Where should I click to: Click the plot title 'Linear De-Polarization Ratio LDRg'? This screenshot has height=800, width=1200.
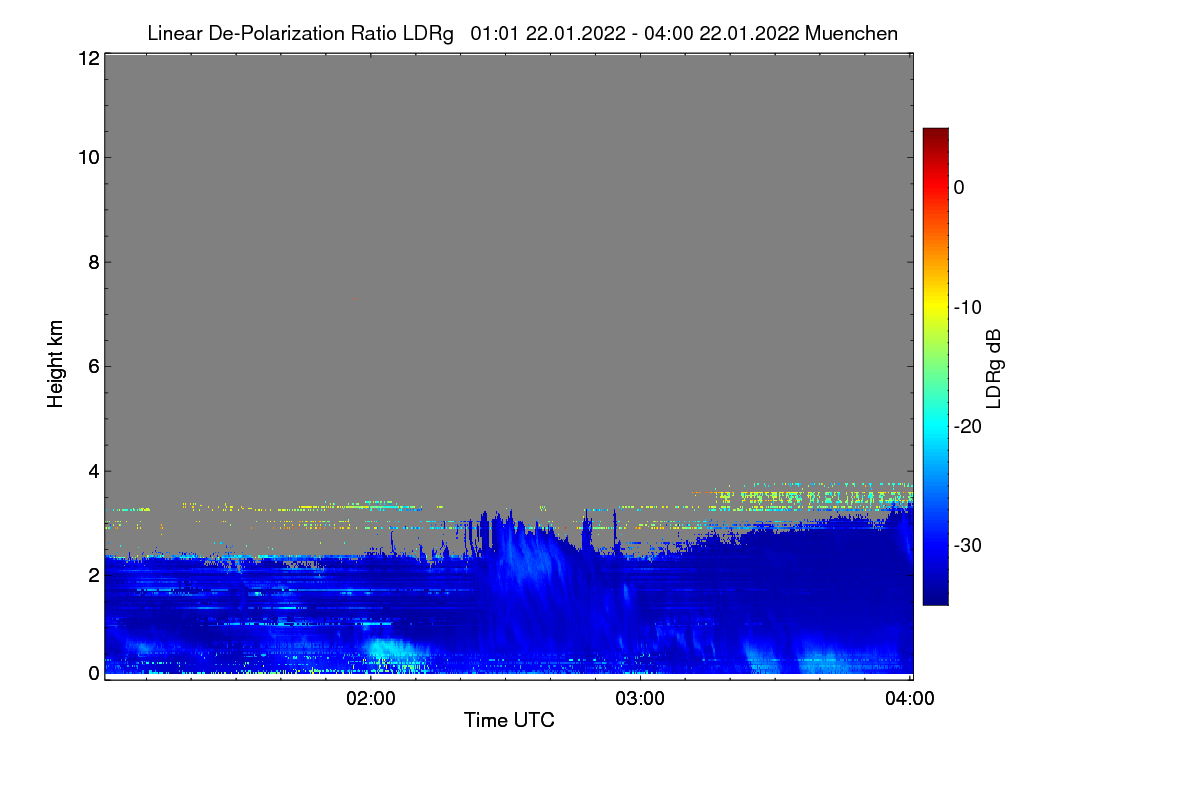(x=300, y=33)
